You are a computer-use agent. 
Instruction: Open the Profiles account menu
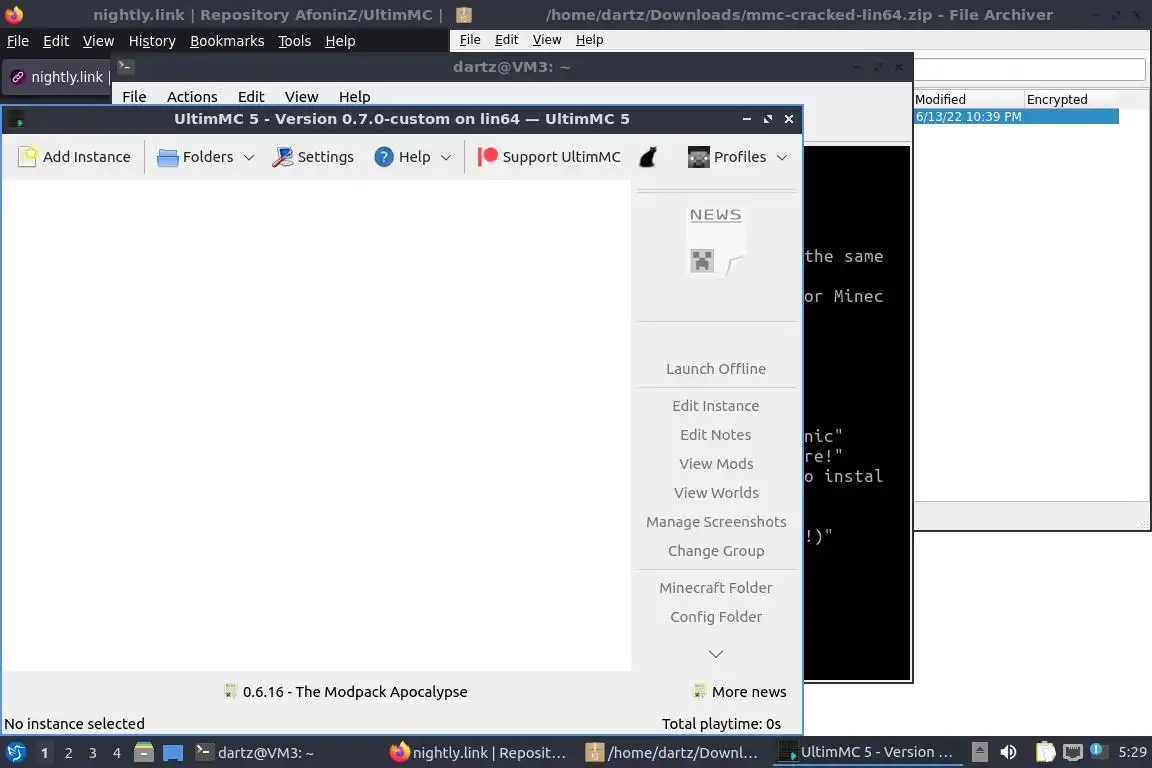[x=727, y=157]
